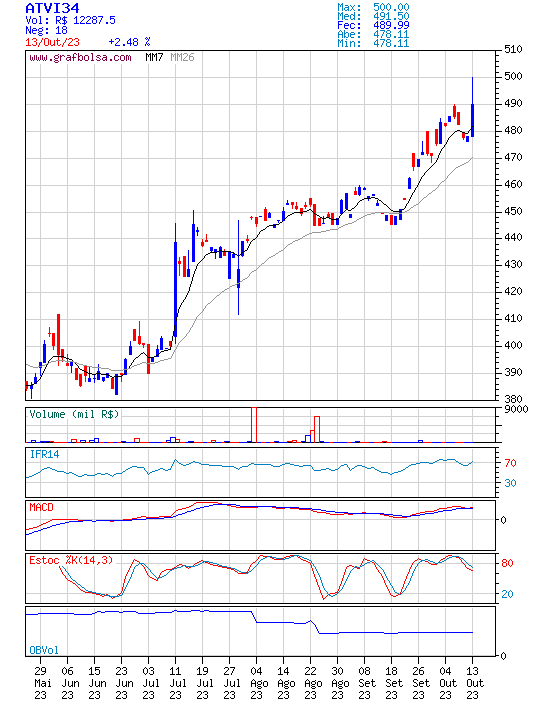This screenshot has width=545, height=720.
Task: Click the Max: 500.00 value
Action: 373,7
